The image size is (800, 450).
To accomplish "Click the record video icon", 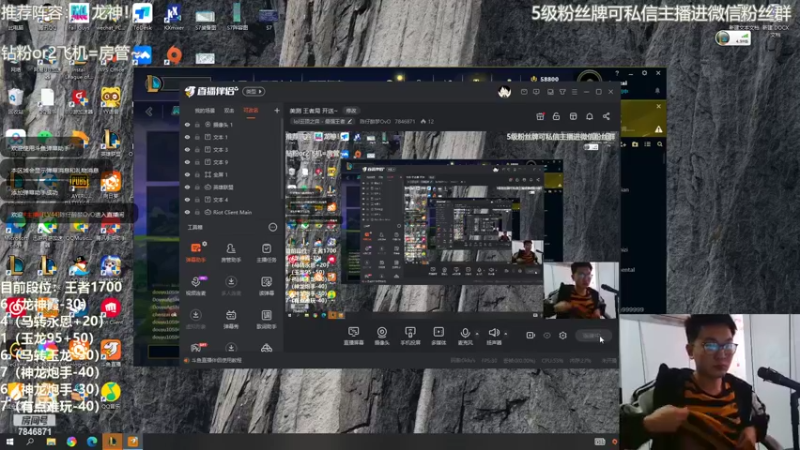I will [x=531, y=335].
